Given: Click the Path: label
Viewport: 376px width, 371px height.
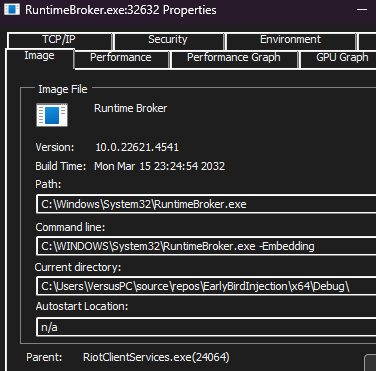Looking at the screenshot, I should 48,184.
